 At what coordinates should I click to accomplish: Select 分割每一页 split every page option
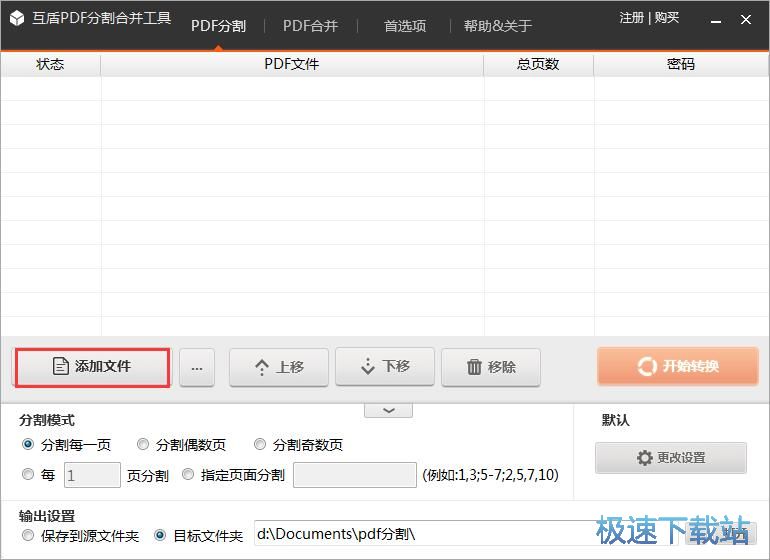[x=28, y=445]
